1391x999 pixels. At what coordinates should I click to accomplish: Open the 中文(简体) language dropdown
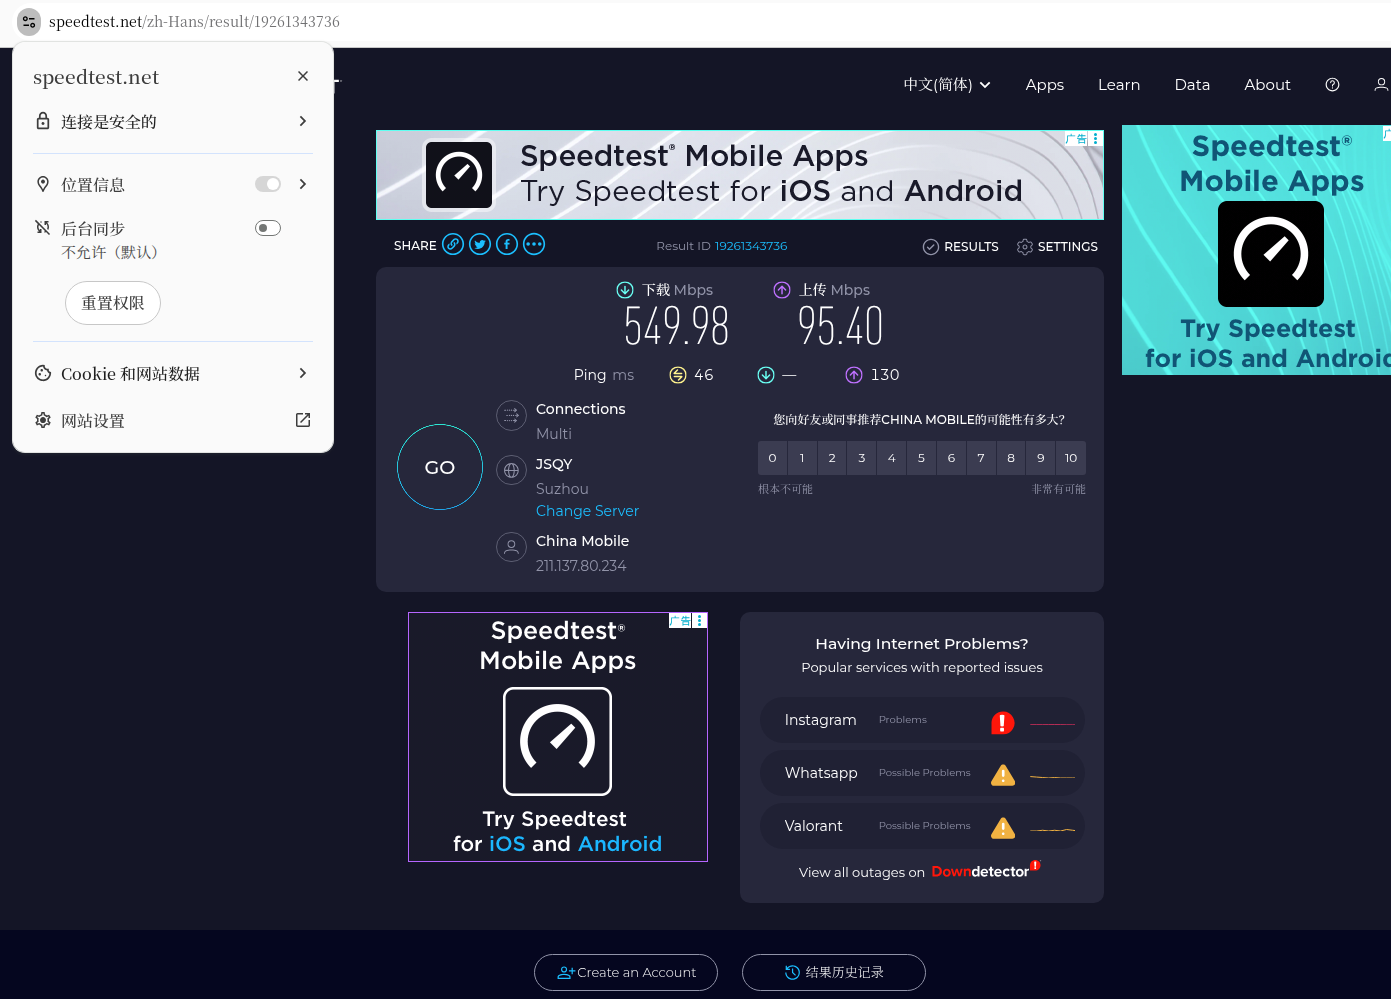click(x=947, y=85)
